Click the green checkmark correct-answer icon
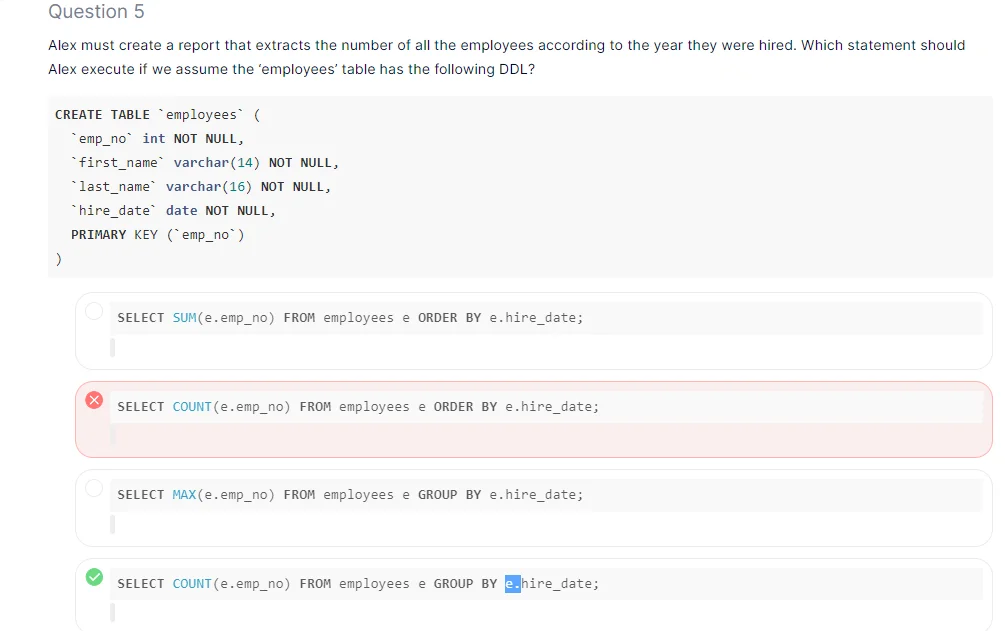This screenshot has width=1005, height=631. click(94, 577)
